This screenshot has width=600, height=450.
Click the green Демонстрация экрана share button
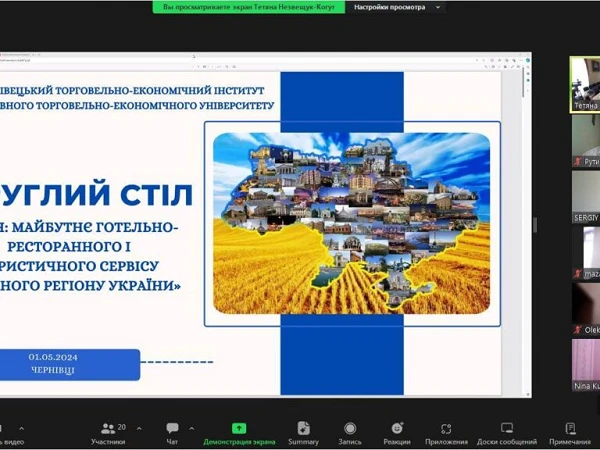coord(239,433)
